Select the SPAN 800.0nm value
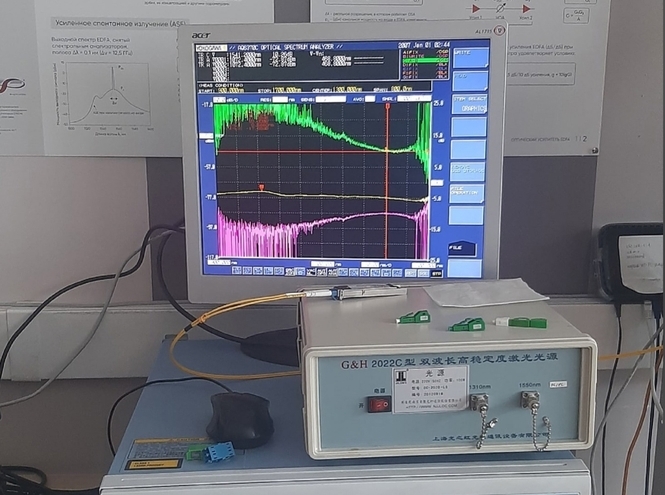 [x=401, y=89]
